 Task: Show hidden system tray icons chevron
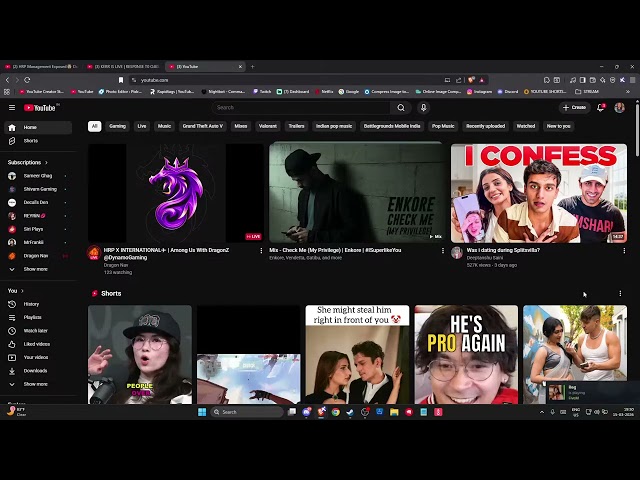(542, 412)
